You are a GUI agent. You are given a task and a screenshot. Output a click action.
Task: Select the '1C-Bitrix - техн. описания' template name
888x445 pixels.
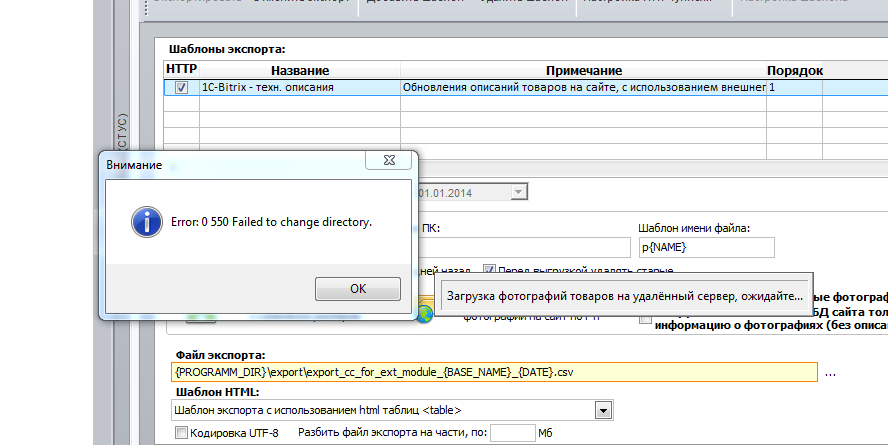pyautogui.click(x=268, y=87)
